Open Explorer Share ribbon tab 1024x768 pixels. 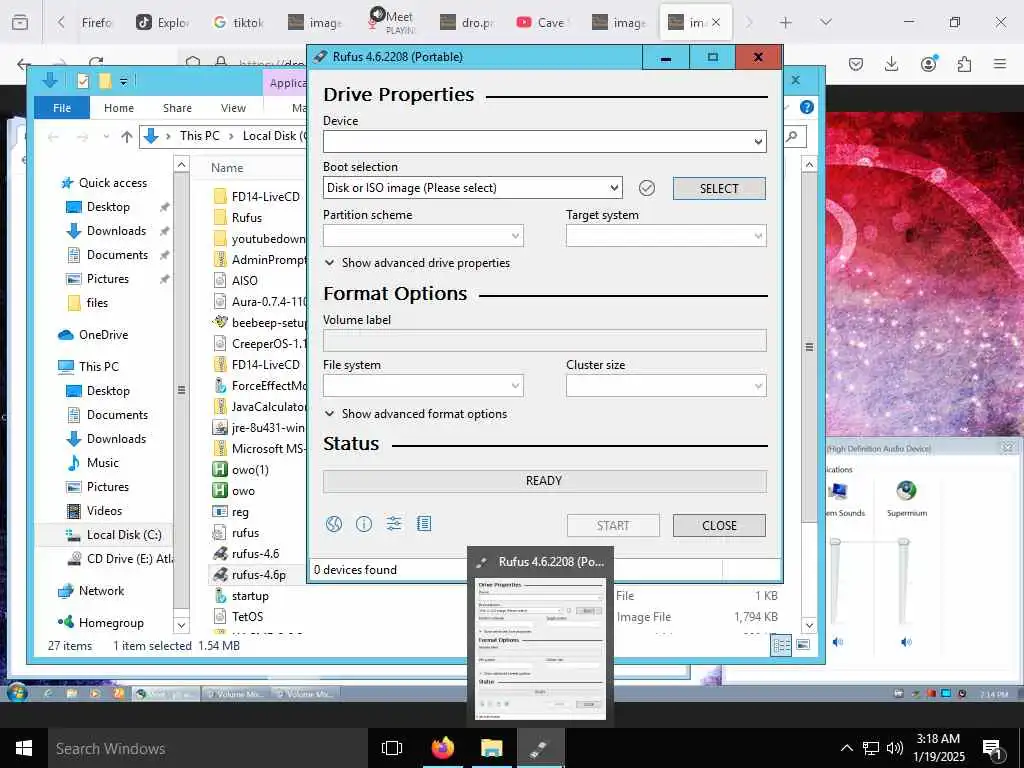click(177, 108)
